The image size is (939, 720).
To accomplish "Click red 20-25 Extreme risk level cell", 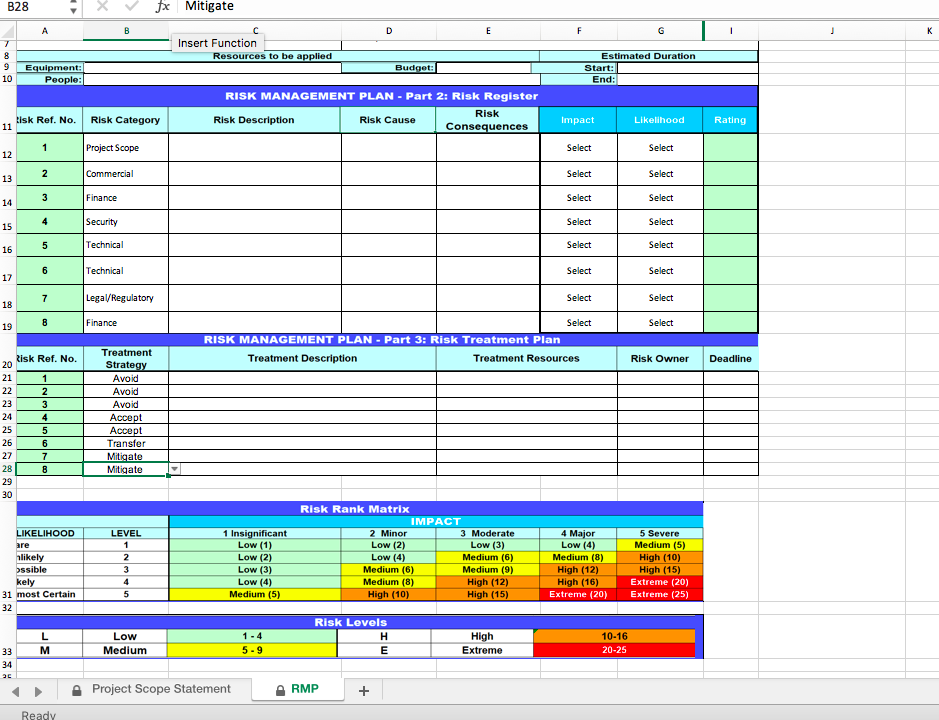I will point(614,650).
